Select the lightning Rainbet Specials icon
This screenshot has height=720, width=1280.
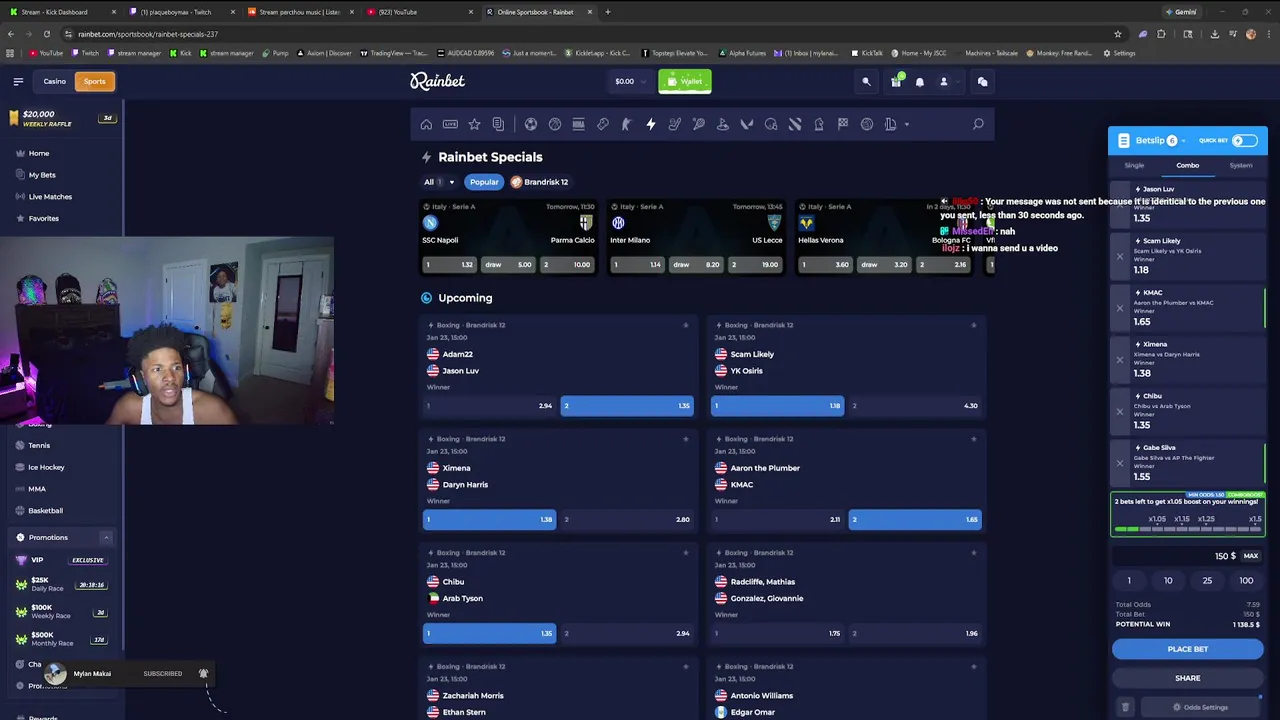coord(651,124)
